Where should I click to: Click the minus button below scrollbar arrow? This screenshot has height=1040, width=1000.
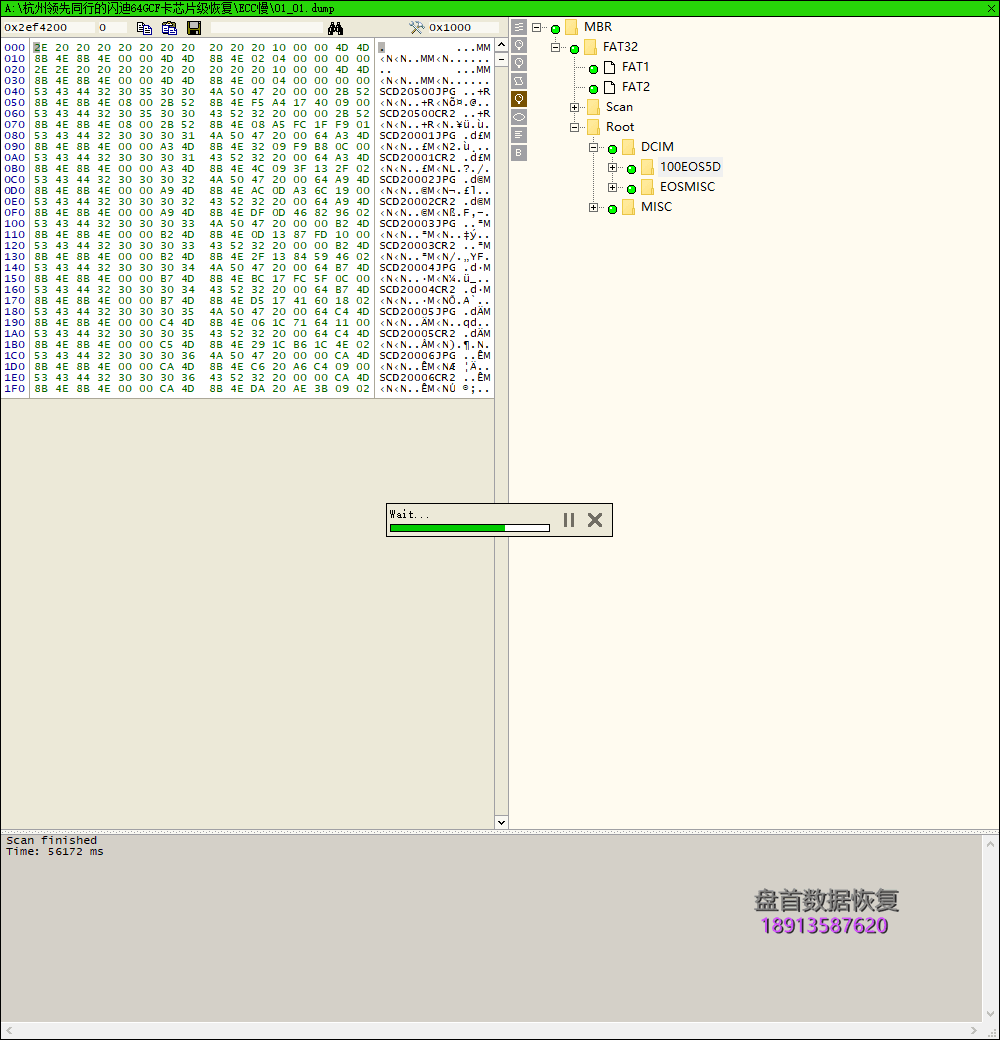(x=501, y=60)
